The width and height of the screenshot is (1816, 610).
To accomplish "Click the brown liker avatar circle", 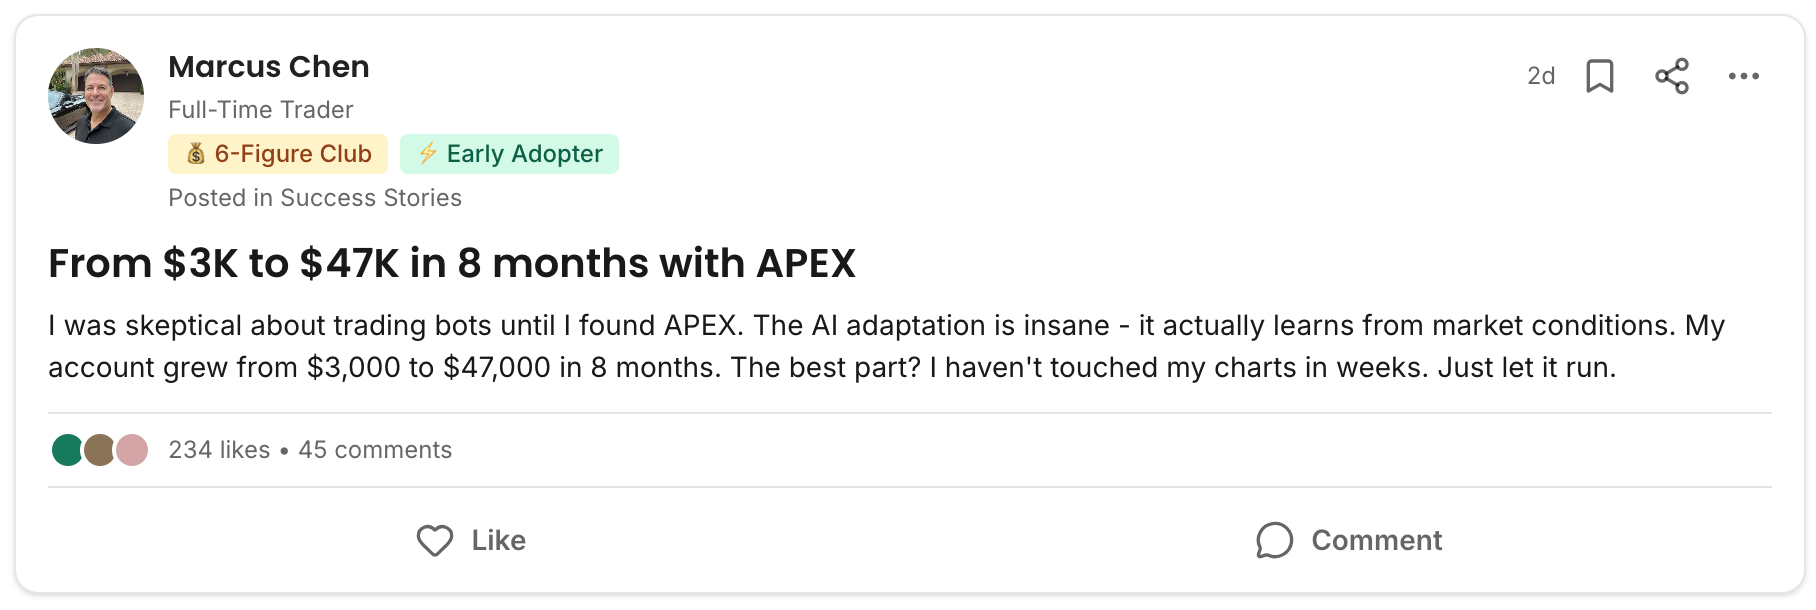I will point(99,450).
